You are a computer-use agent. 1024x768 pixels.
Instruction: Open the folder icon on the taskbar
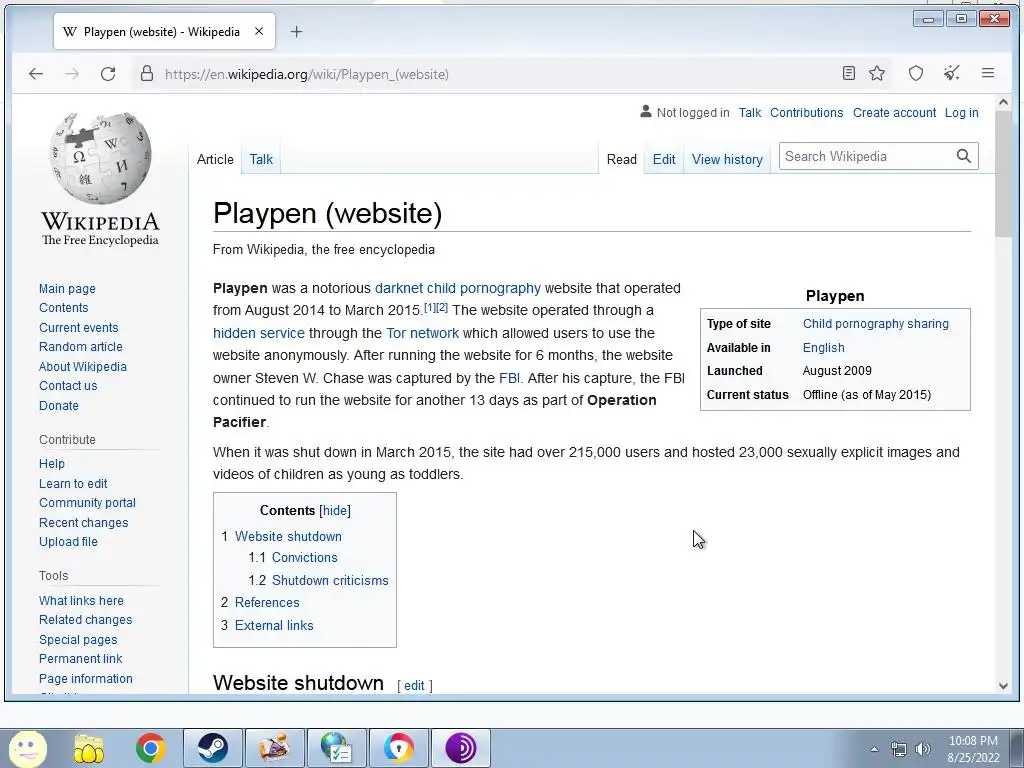(89, 748)
